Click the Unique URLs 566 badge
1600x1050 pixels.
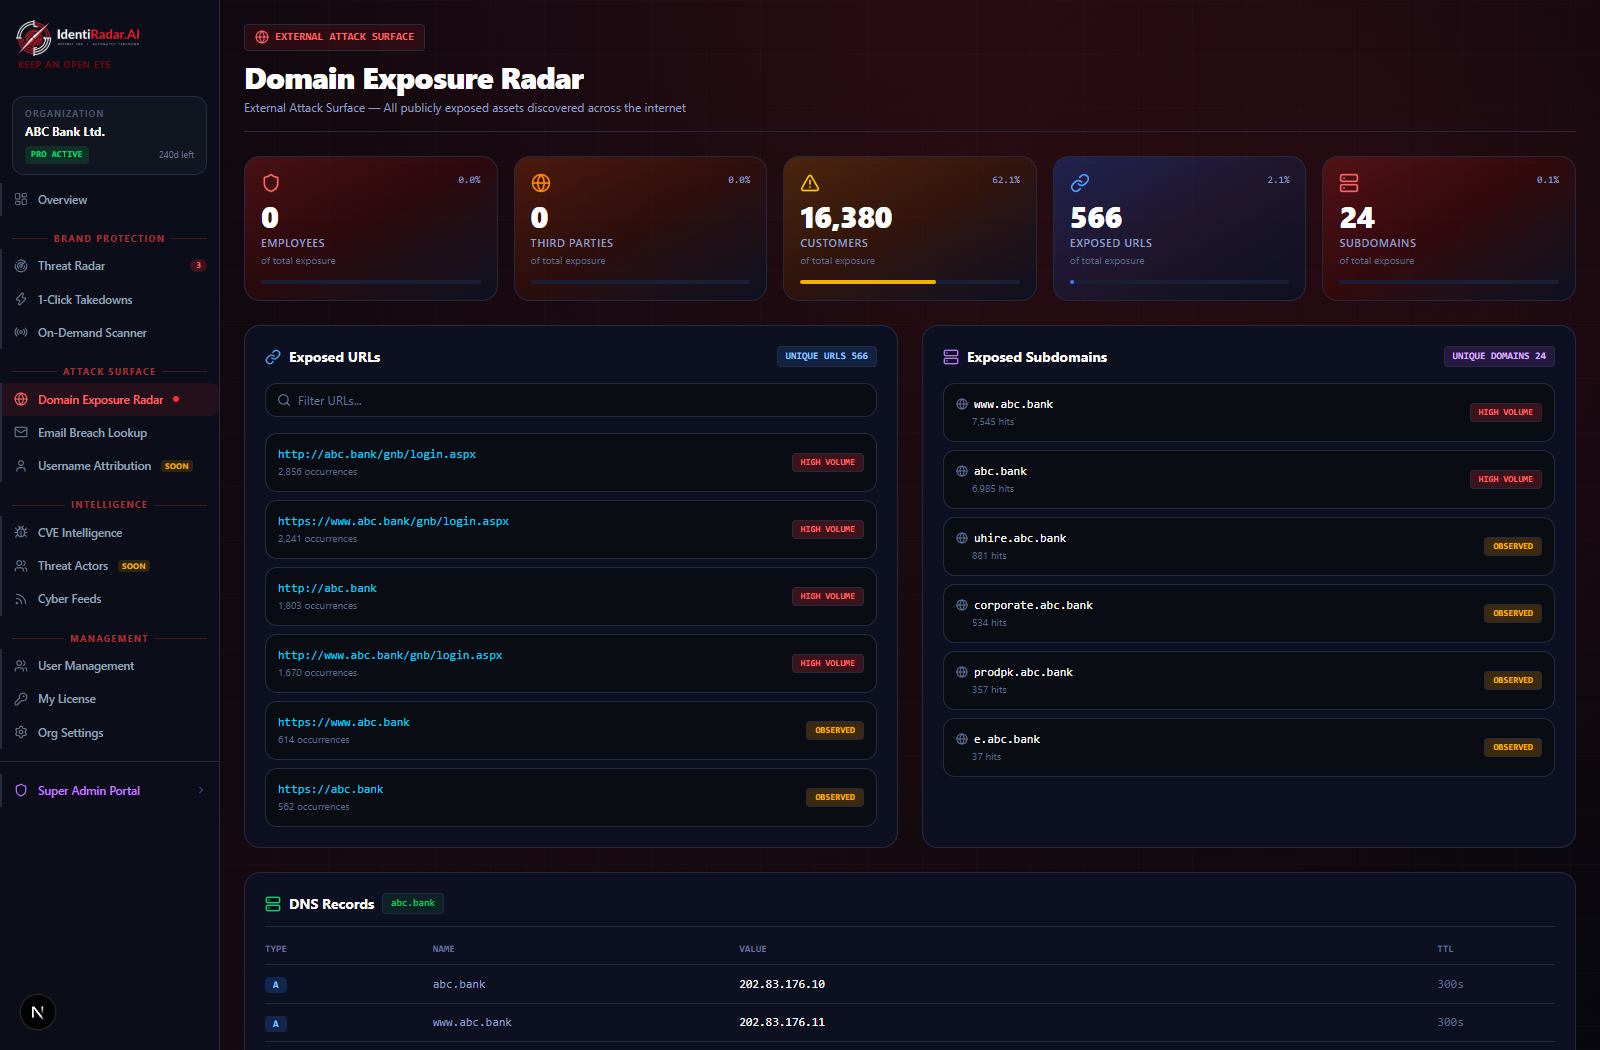(827, 356)
